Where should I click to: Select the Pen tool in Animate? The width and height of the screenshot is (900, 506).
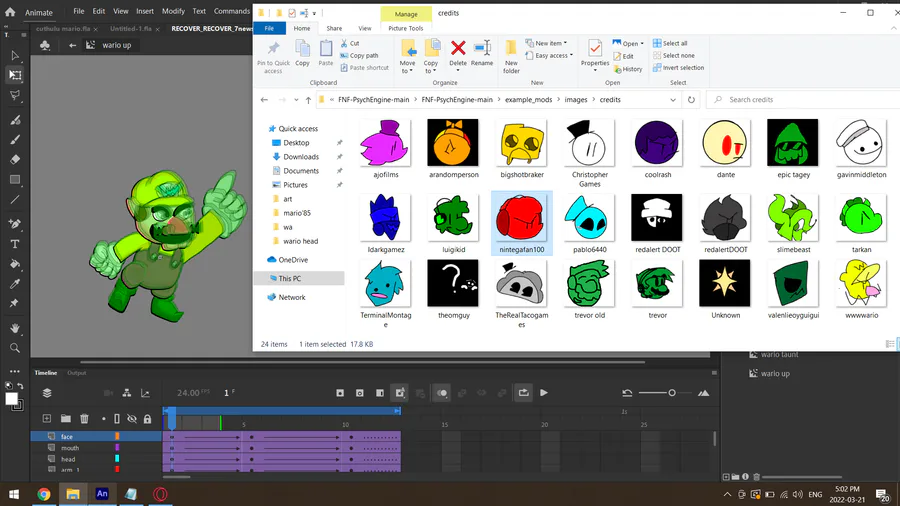pyautogui.click(x=15, y=224)
